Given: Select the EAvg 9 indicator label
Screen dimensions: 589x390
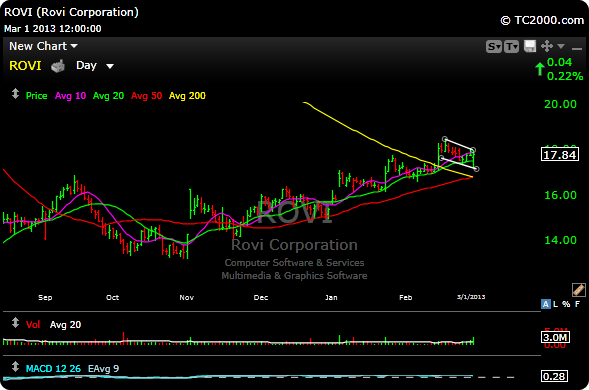Looking at the screenshot, I should pos(103,369).
